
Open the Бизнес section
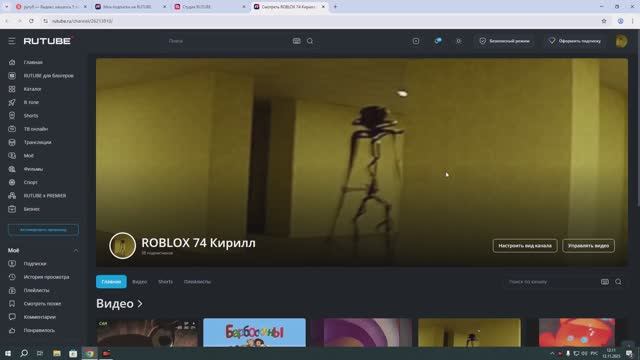coord(31,209)
